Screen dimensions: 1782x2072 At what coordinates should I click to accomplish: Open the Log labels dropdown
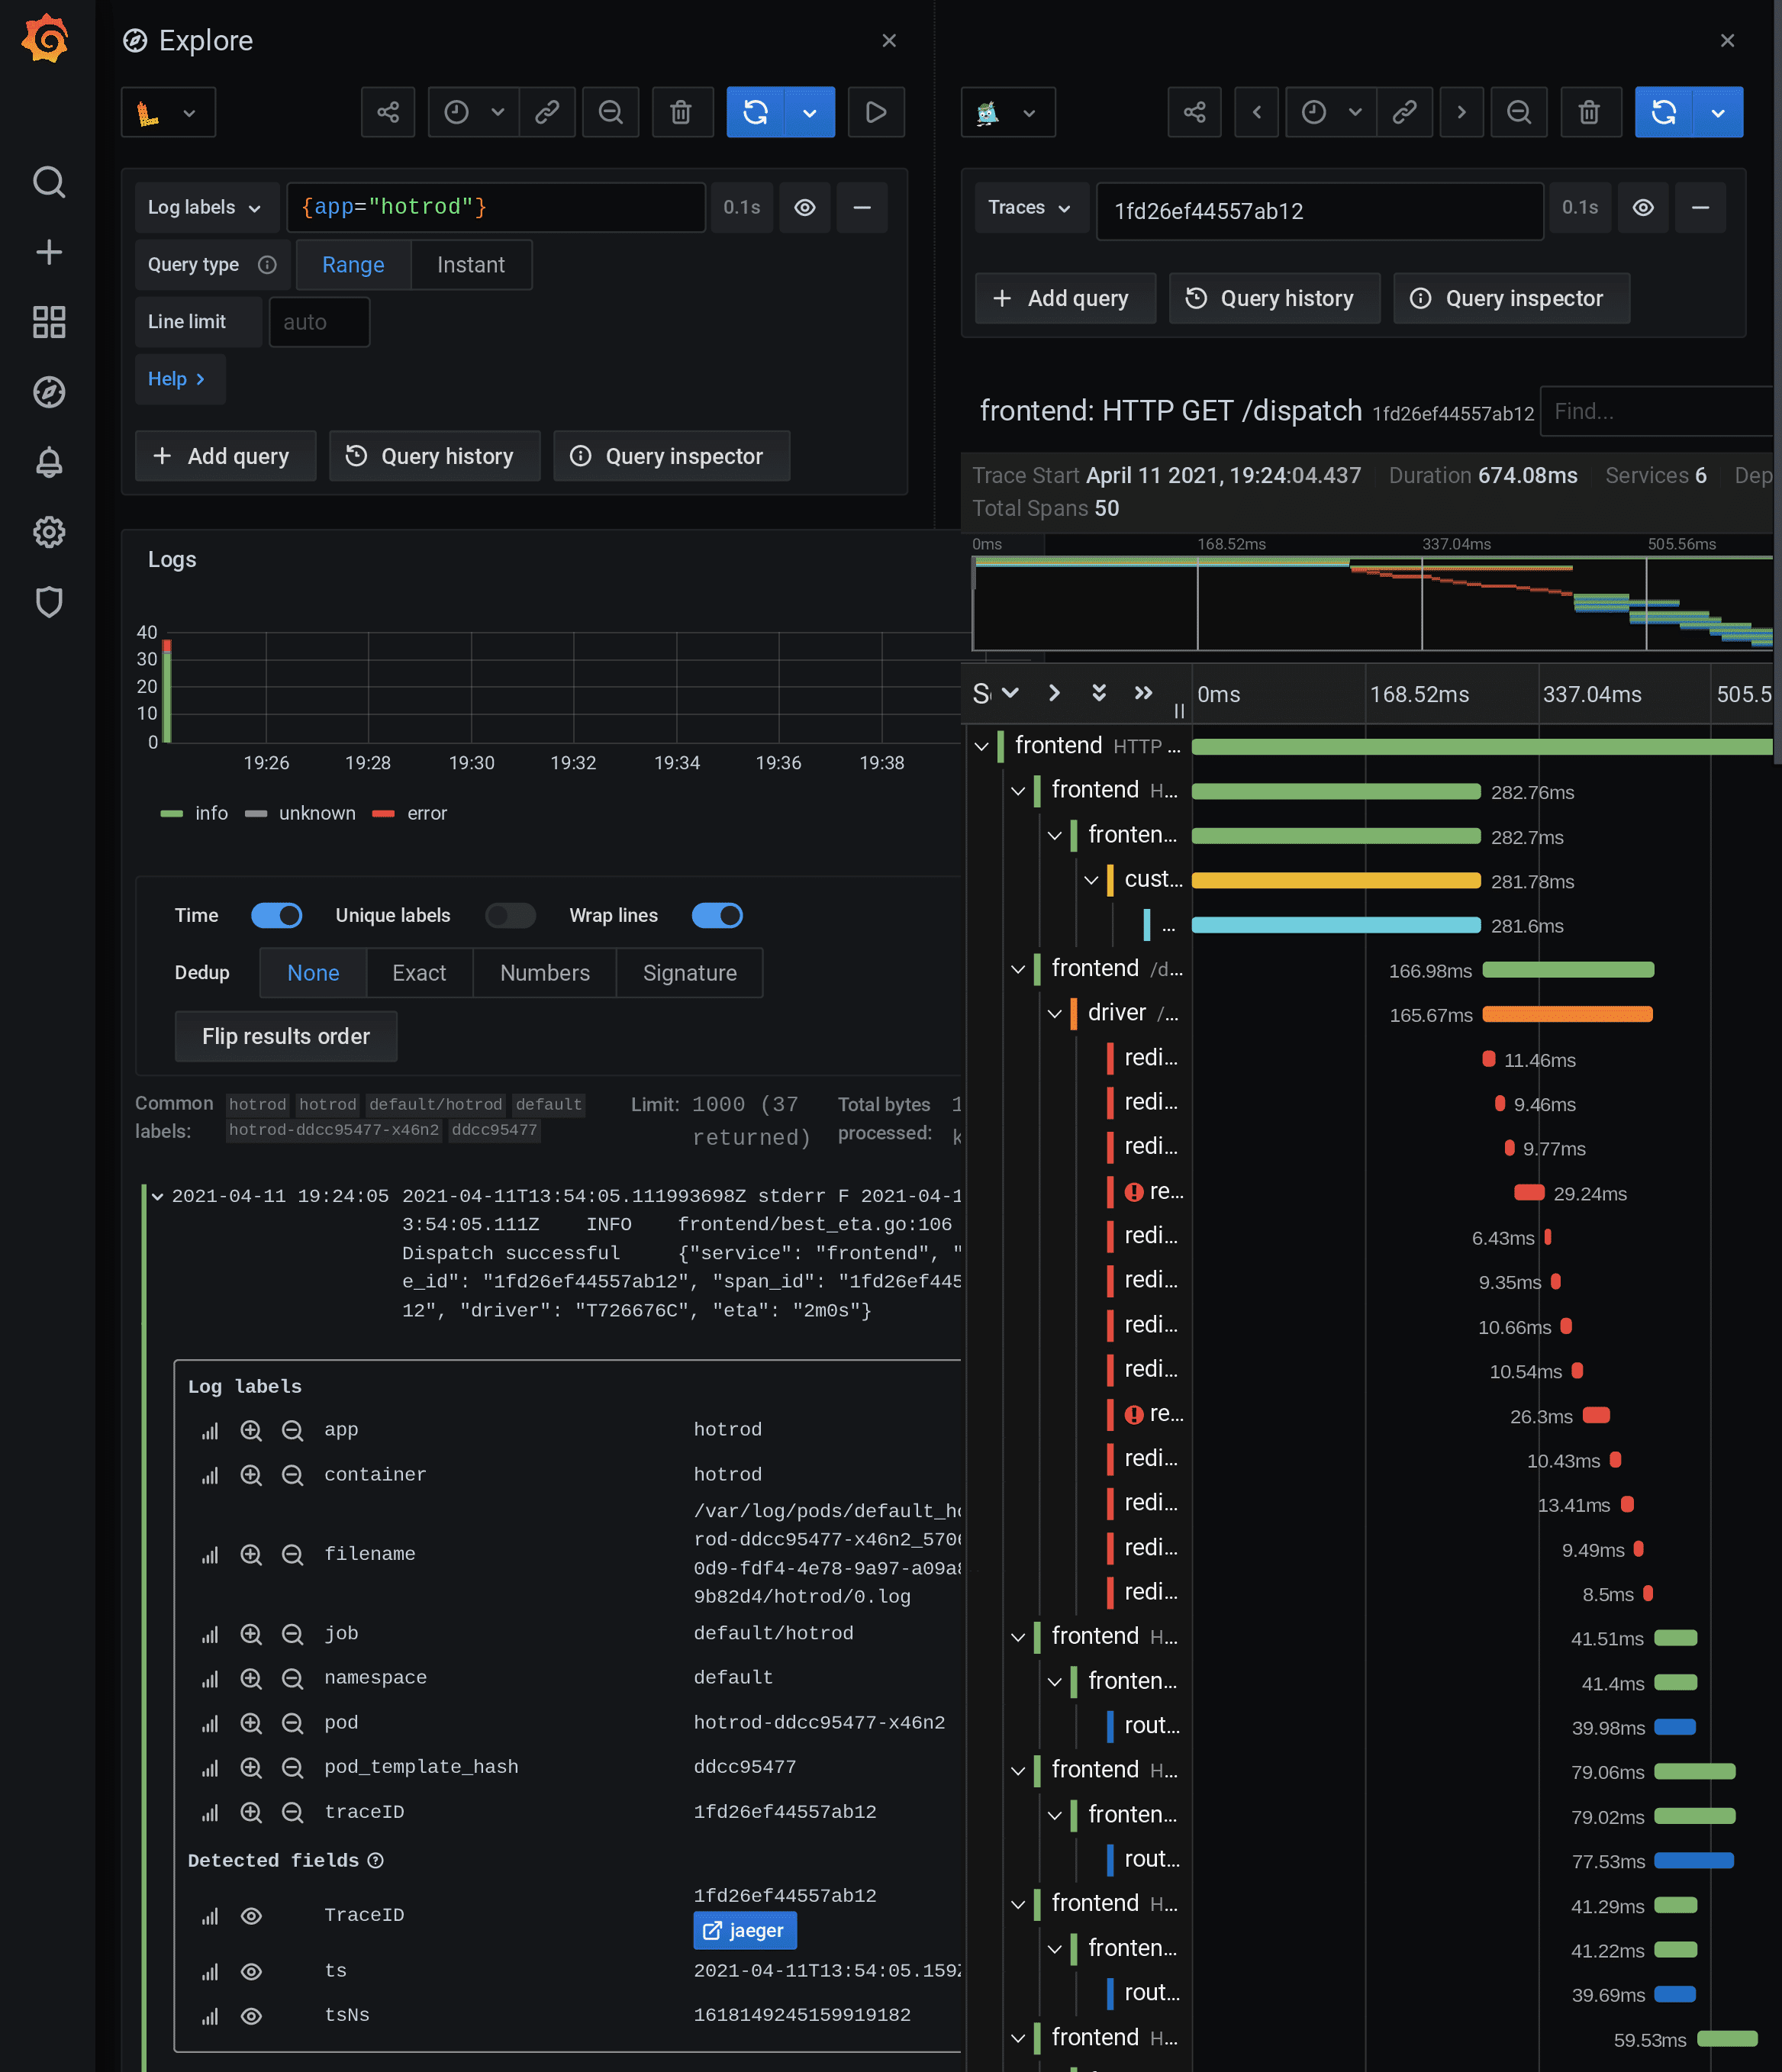205,207
